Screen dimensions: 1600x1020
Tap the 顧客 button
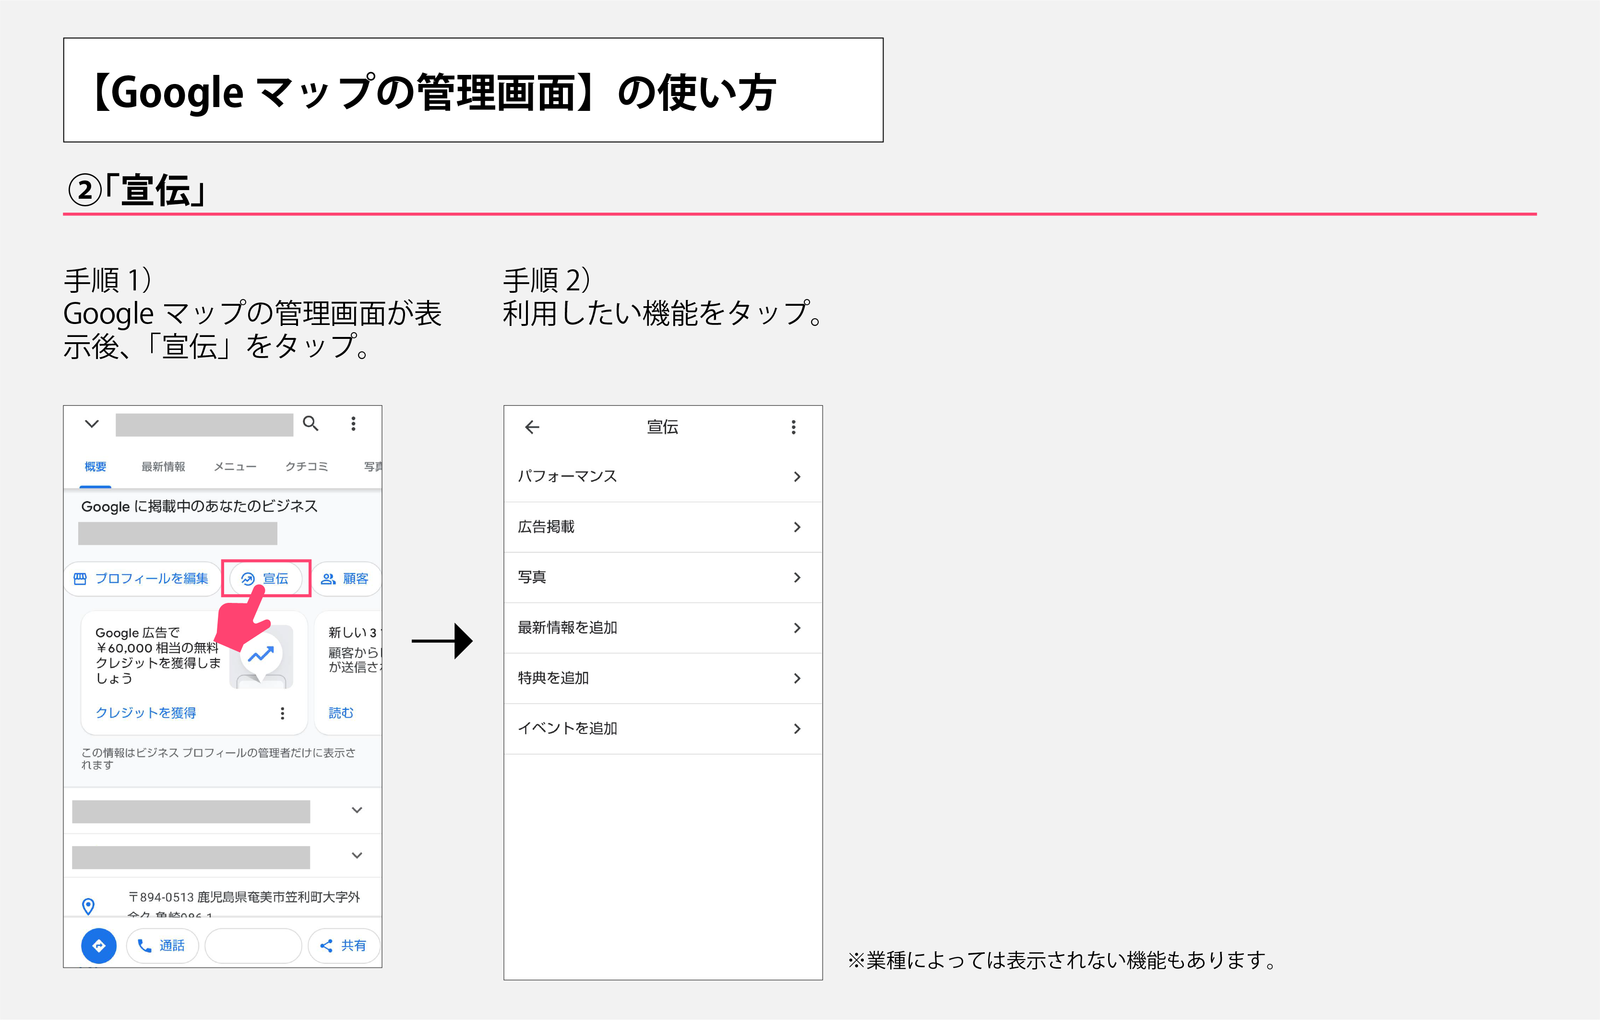pyautogui.click(x=346, y=579)
